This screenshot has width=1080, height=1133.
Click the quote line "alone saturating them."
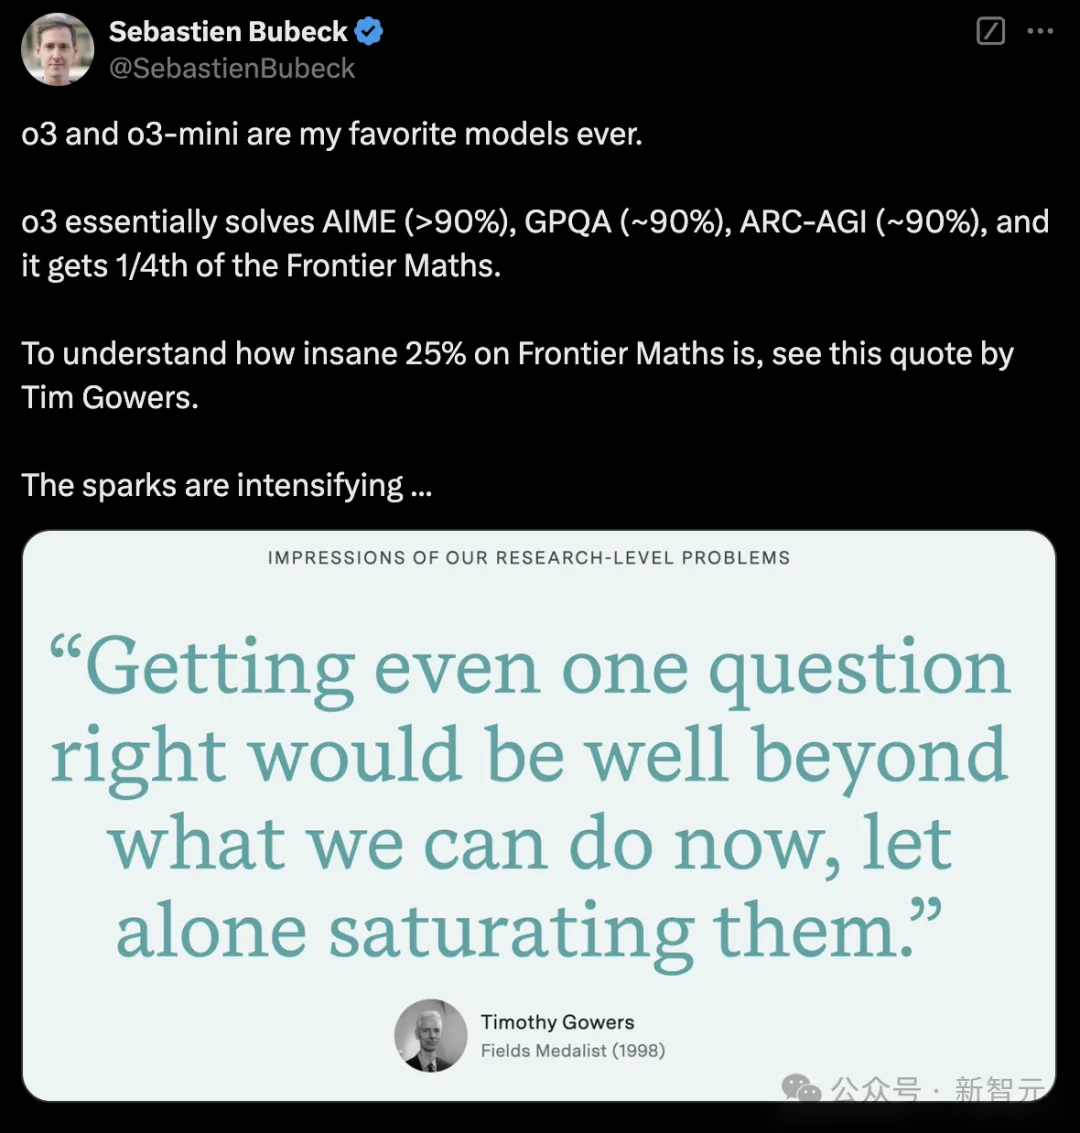[529, 930]
